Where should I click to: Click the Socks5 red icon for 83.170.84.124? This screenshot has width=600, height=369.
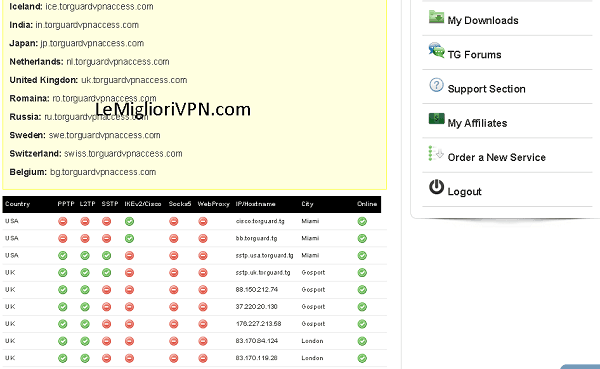click(x=174, y=341)
